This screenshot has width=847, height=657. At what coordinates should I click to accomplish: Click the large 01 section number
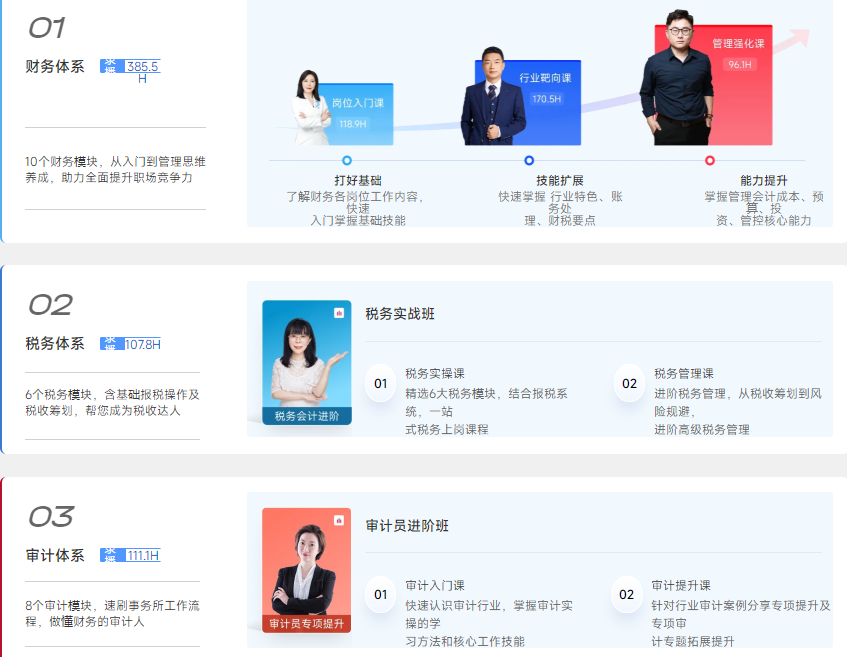click(x=47, y=28)
